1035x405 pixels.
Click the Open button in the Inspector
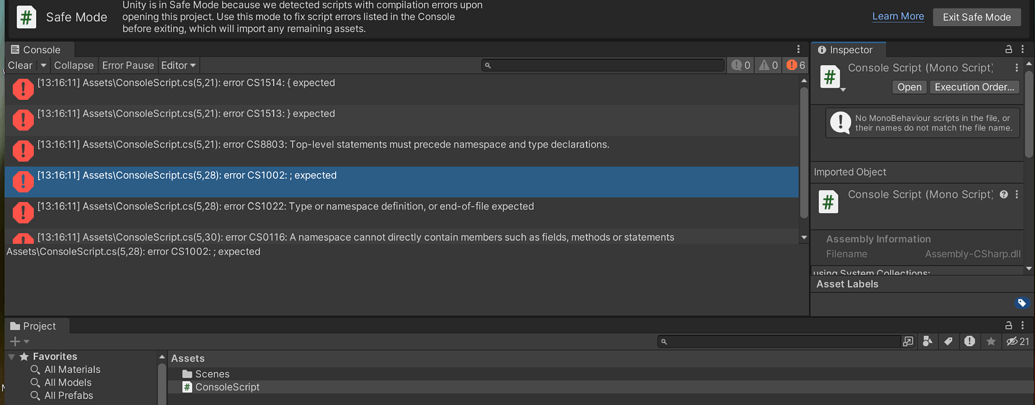pyautogui.click(x=909, y=87)
